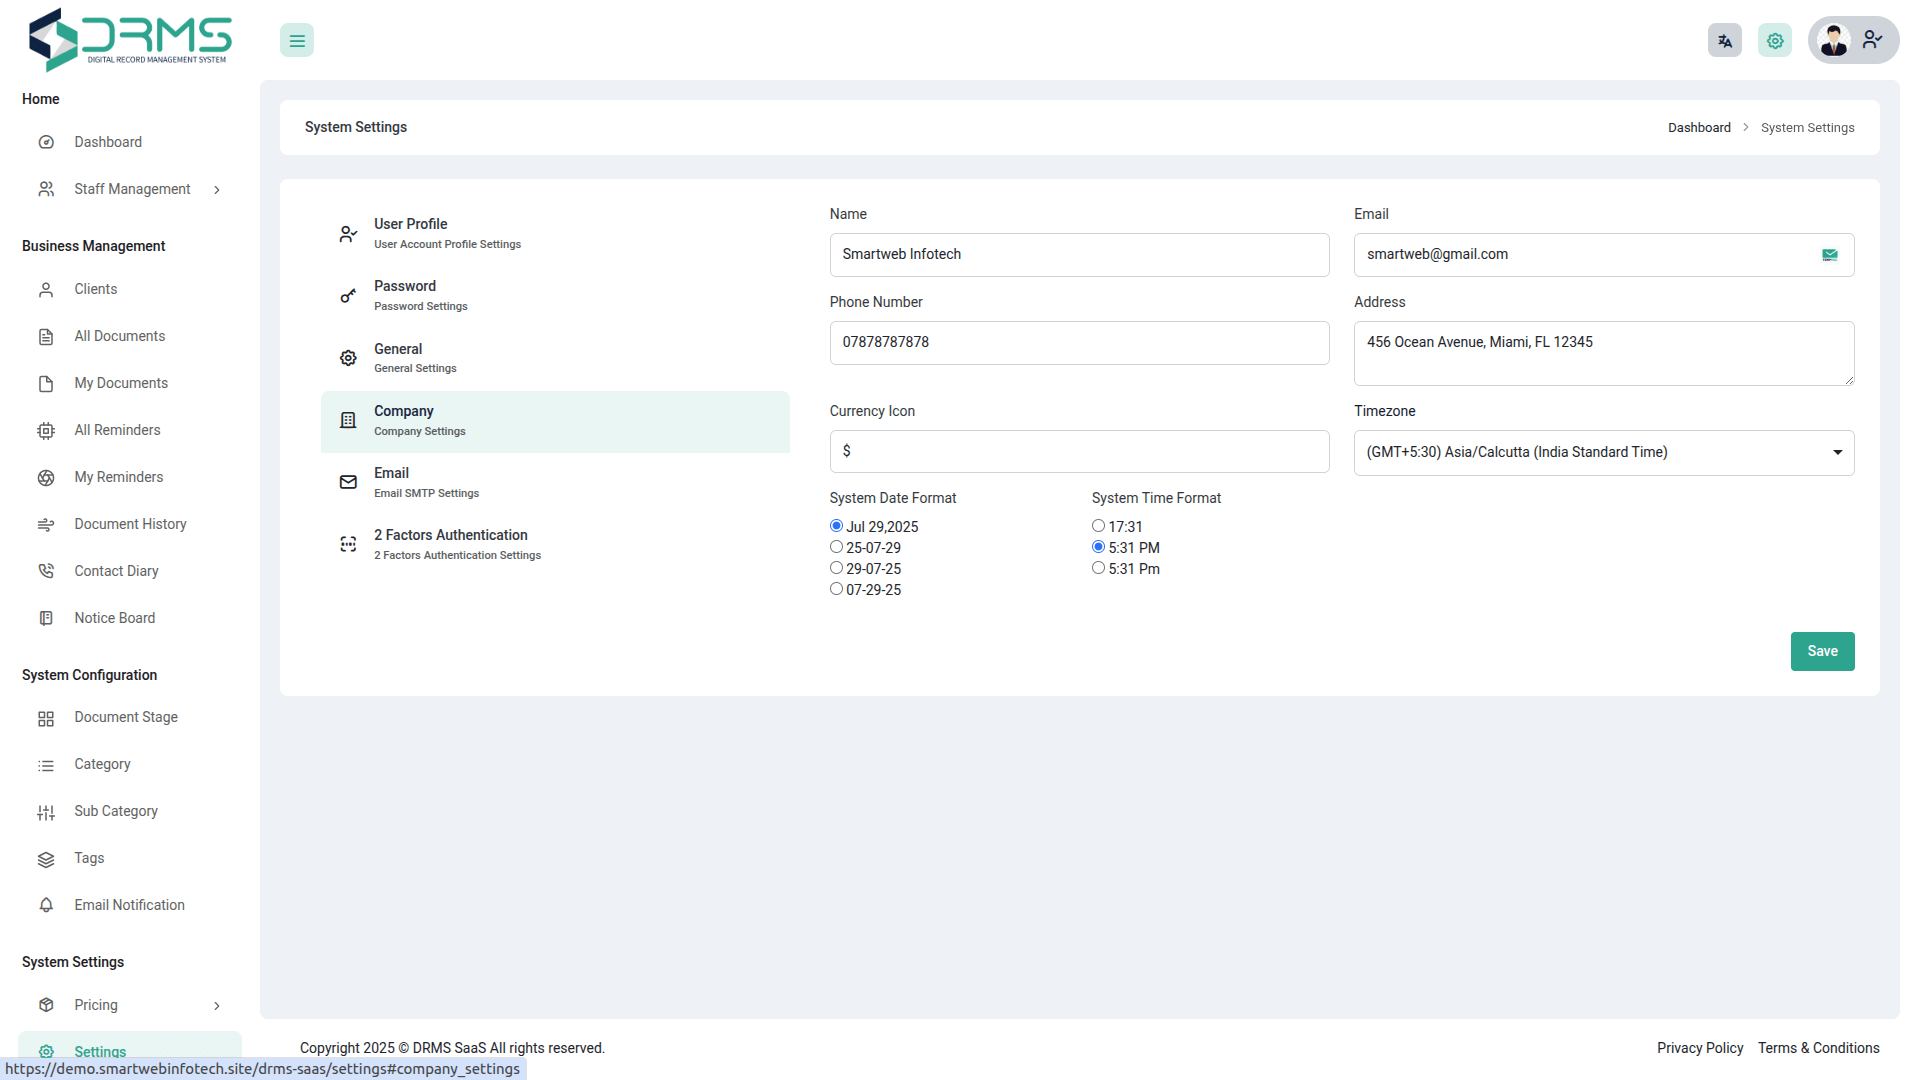Click the Phone Number input field
The height and width of the screenshot is (1080, 1920).
[1078, 343]
